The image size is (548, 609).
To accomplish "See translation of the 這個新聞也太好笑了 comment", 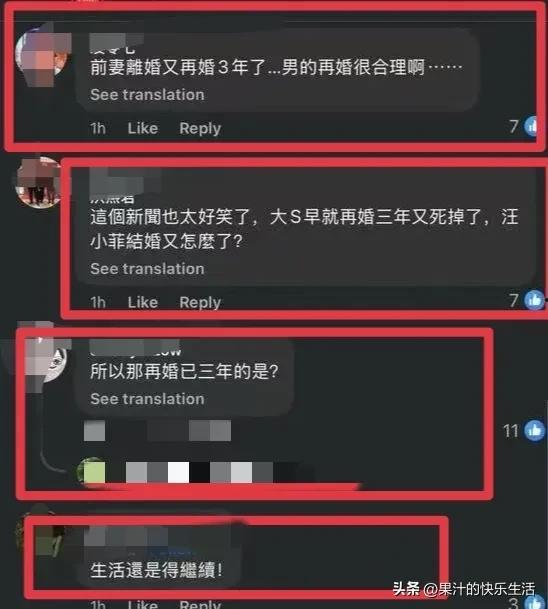I will click(147, 269).
